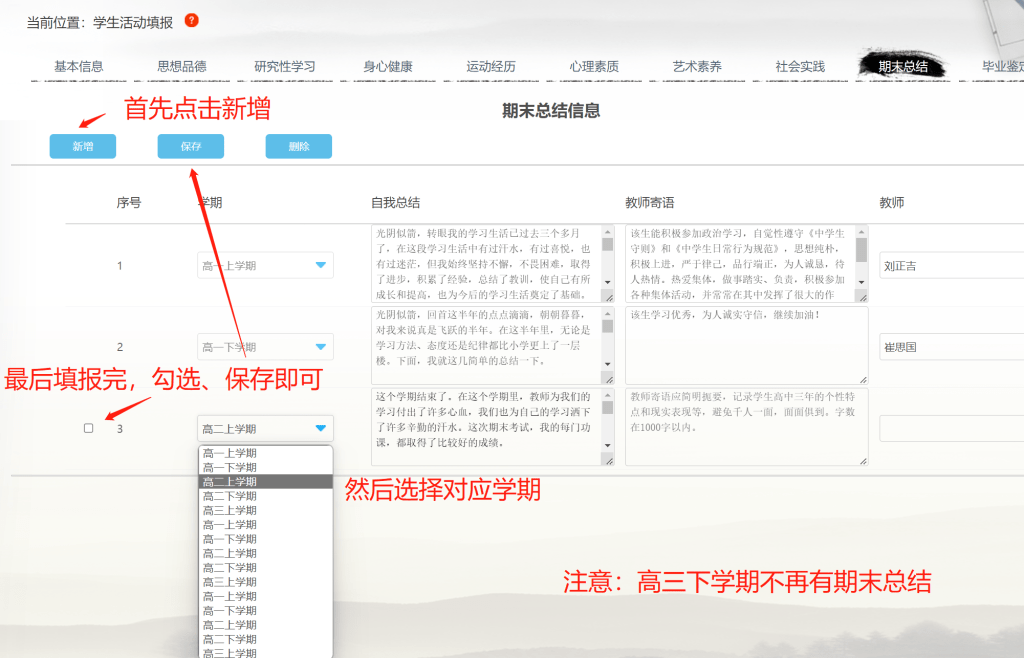The width and height of the screenshot is (1024, 658).
Task: Click the orange help question mark icon
Action: pos(192,20)
